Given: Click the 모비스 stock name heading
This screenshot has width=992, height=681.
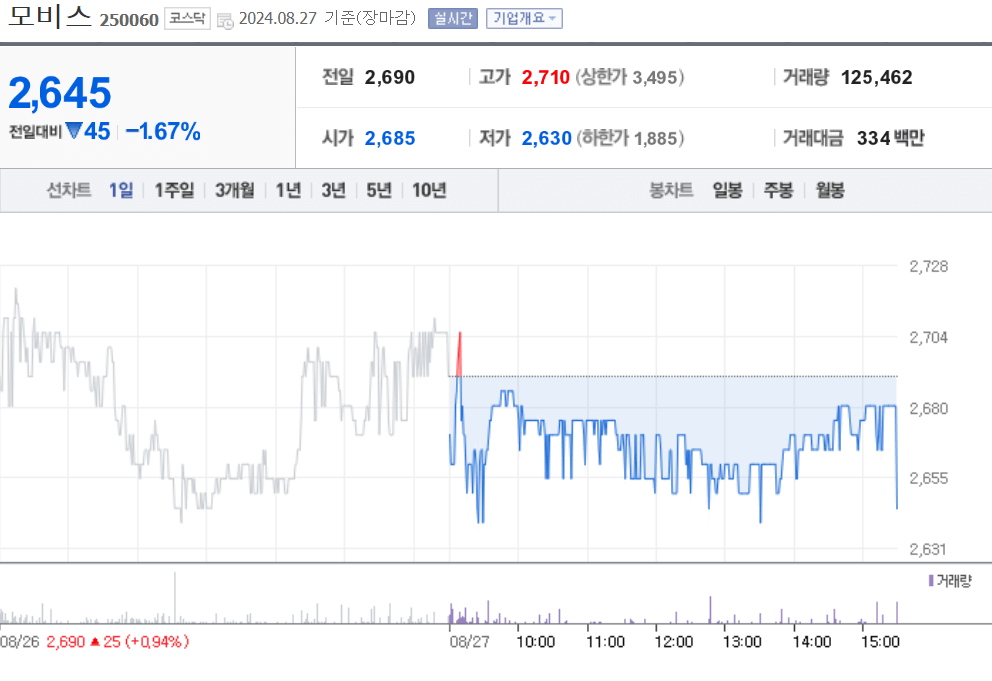Looking at the screenshot, I should tap(51, 16).
